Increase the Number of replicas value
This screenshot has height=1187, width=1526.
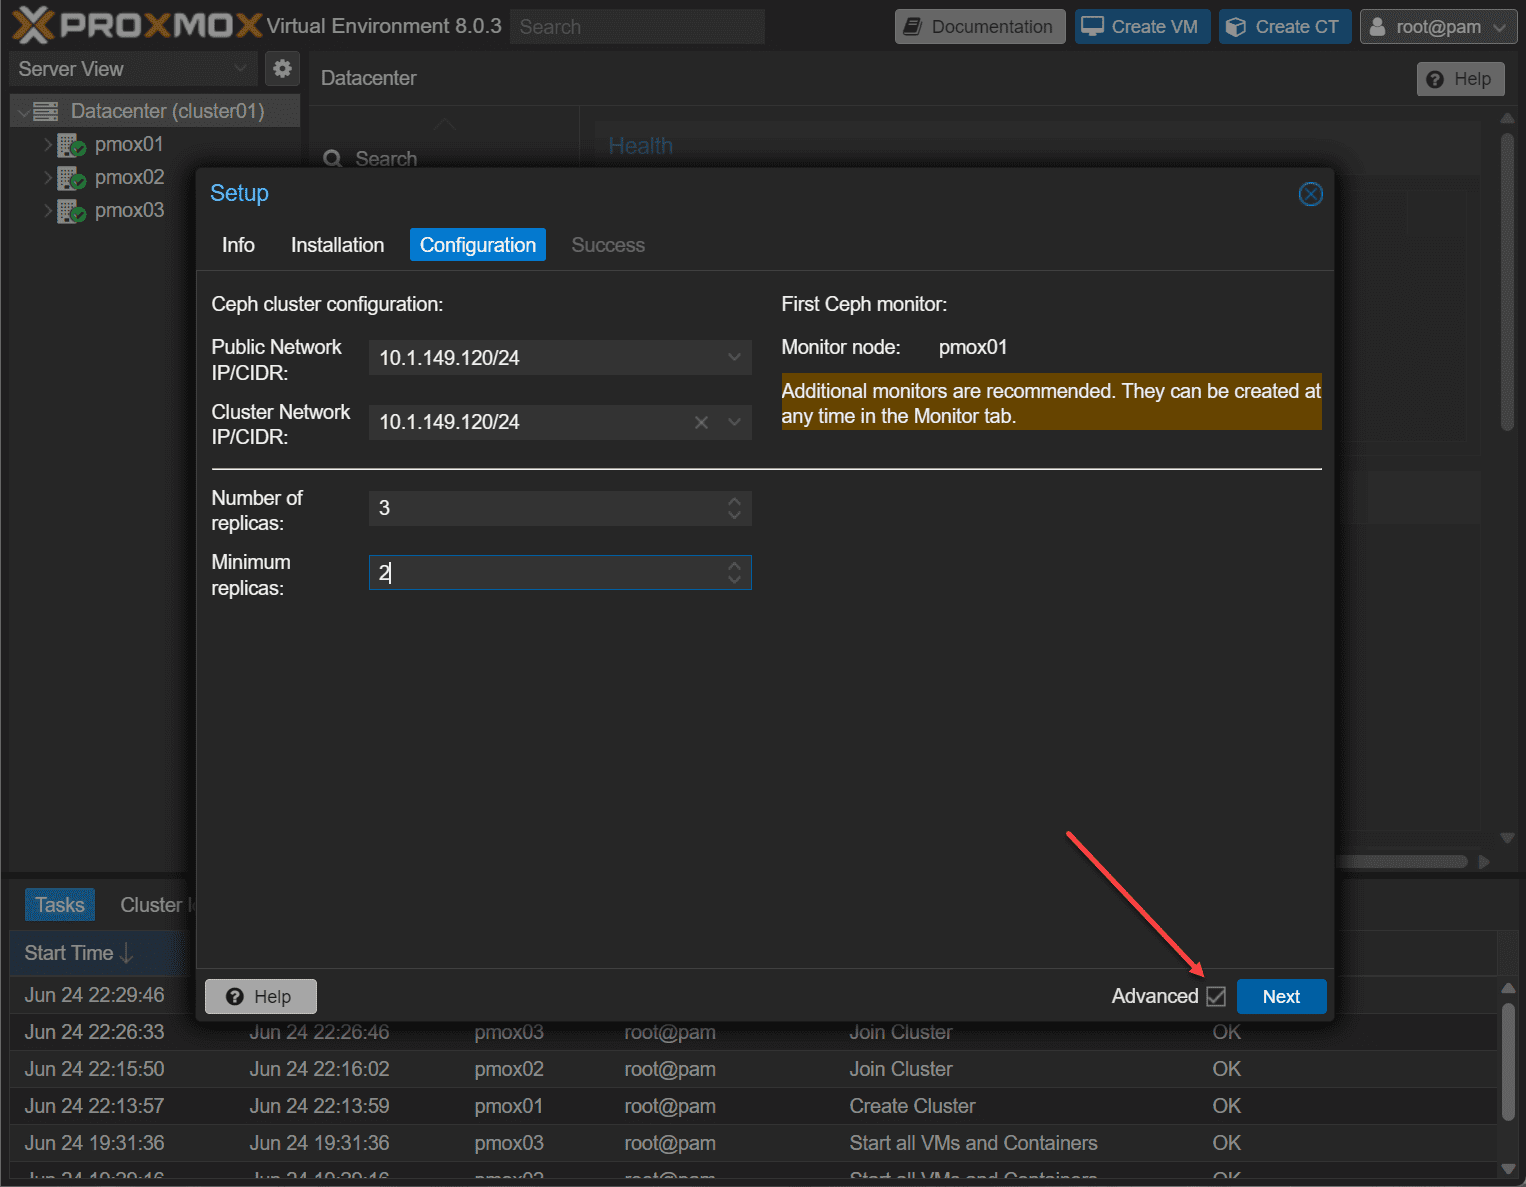click(x=734, y=501)
